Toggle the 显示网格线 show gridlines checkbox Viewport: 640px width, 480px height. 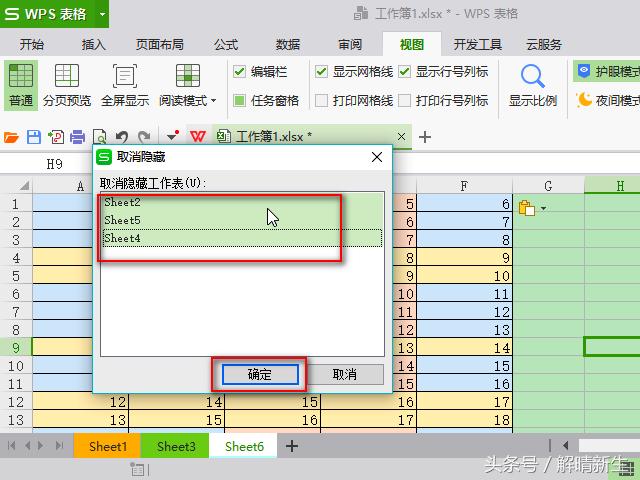pos(321,72)
